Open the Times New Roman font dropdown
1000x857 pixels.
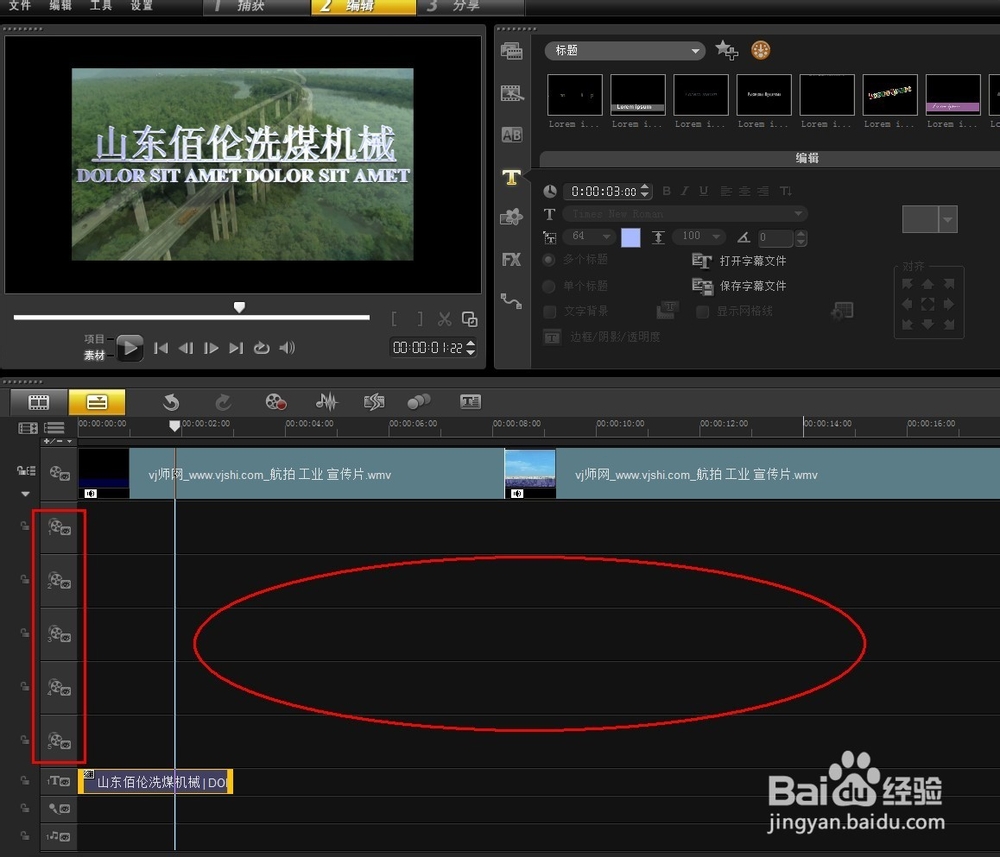[685, 214]
